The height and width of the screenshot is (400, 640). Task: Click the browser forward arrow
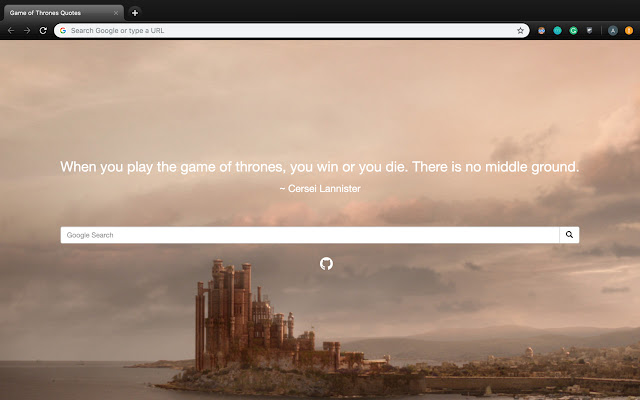click(27, 31)
